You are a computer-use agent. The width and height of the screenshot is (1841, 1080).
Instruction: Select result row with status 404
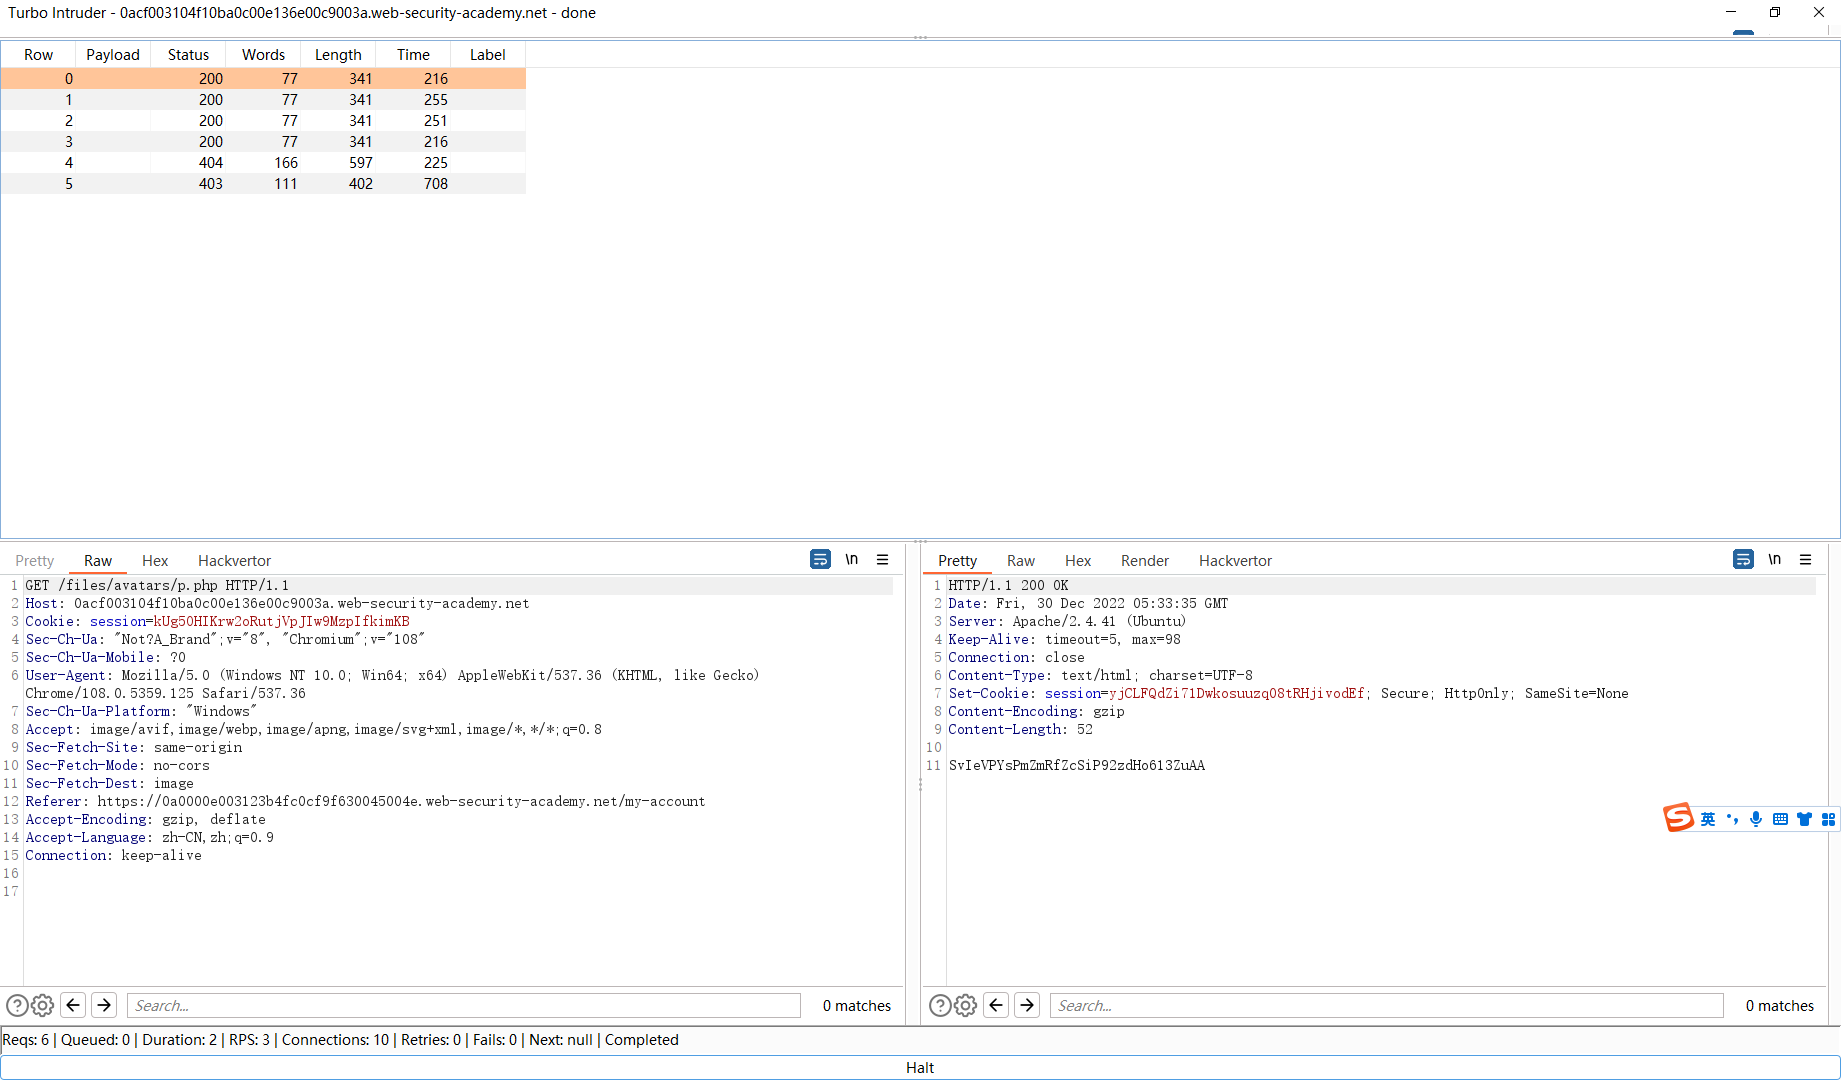263,162
